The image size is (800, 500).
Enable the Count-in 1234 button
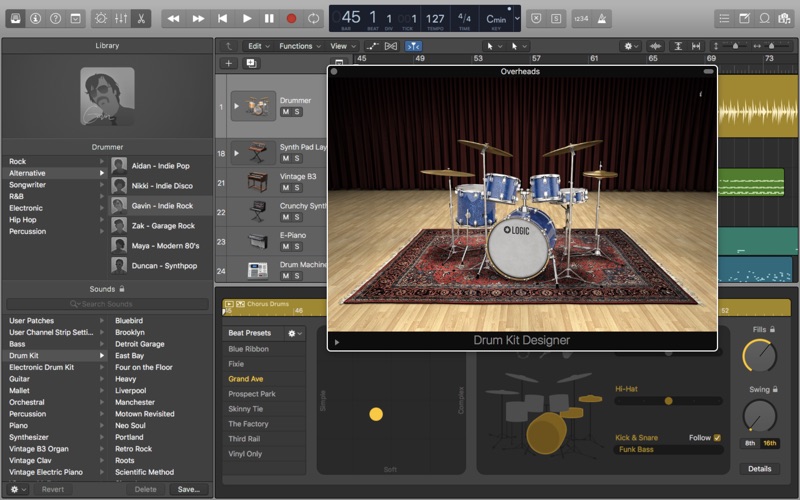pos(581,19)
